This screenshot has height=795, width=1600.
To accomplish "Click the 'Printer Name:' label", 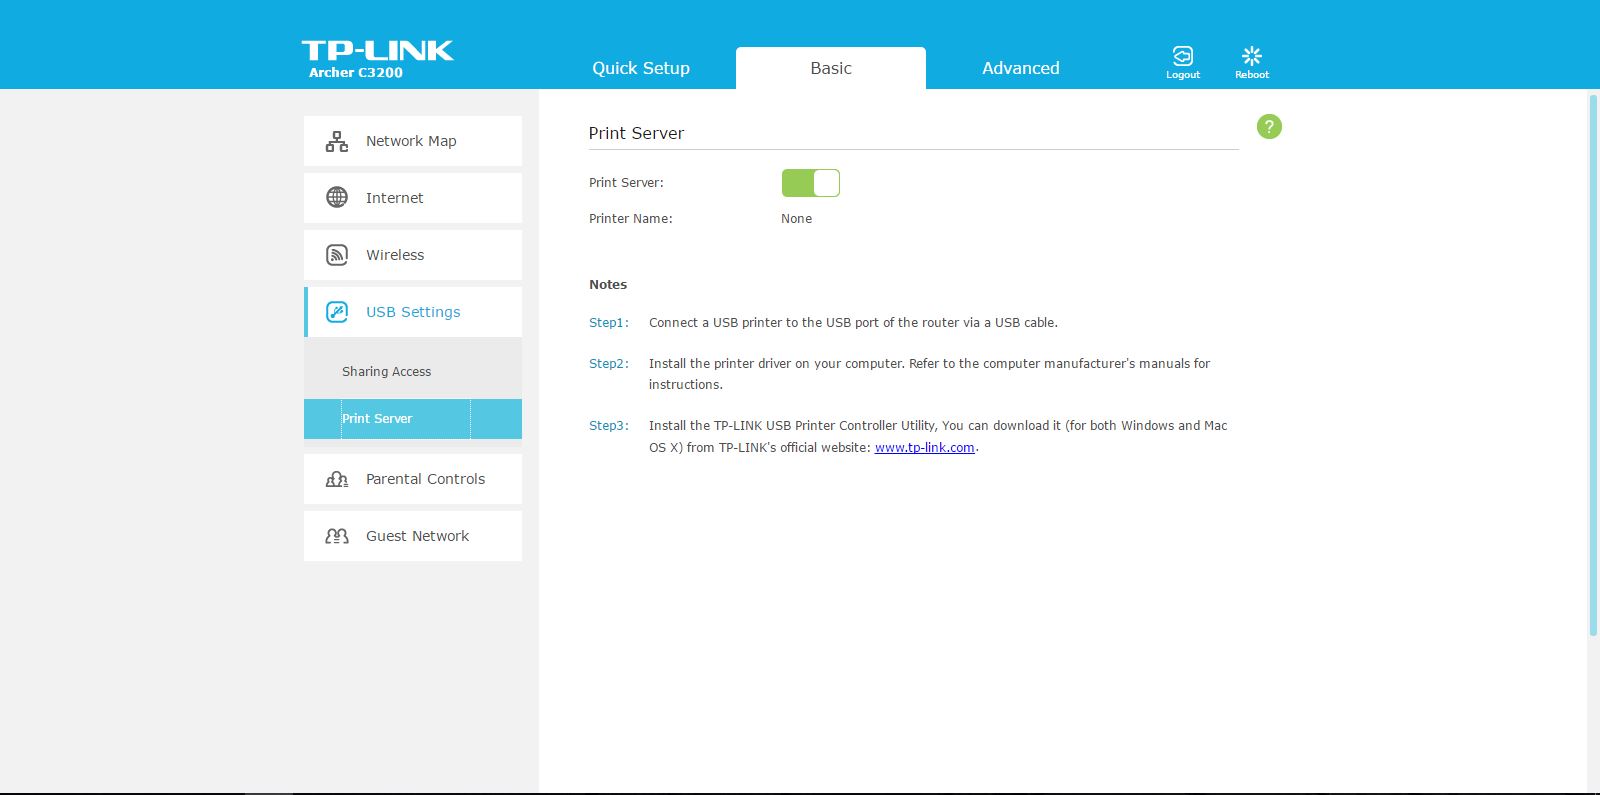I will coord(631,219).
